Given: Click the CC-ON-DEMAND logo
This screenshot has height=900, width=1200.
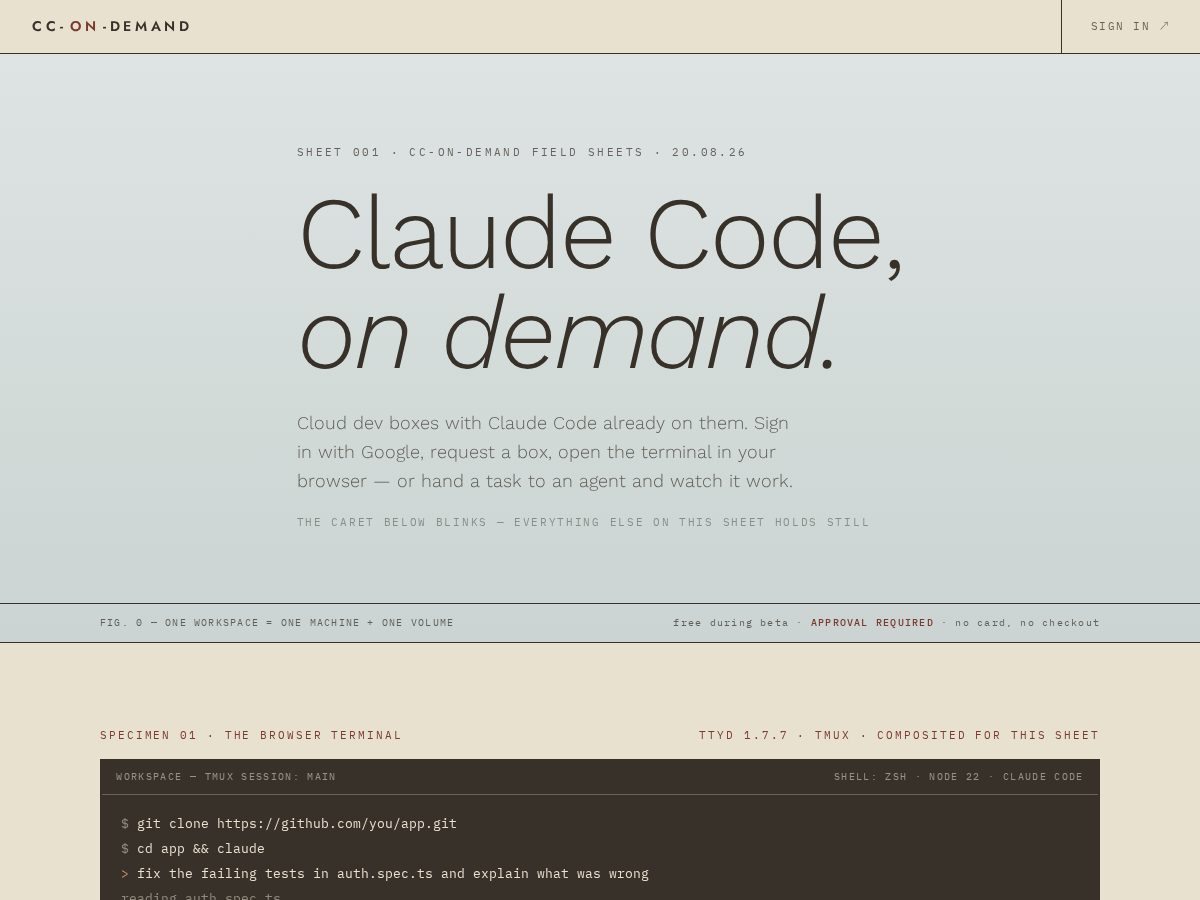Looking at the screenshot, I should [111, 26].
